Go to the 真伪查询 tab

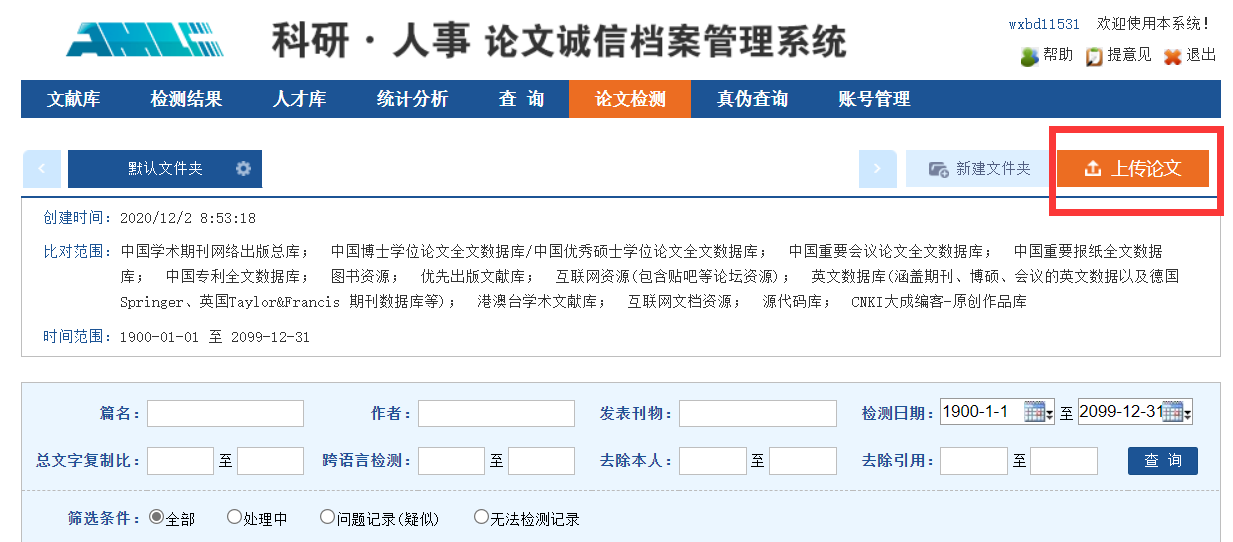(x=752, y=99)
